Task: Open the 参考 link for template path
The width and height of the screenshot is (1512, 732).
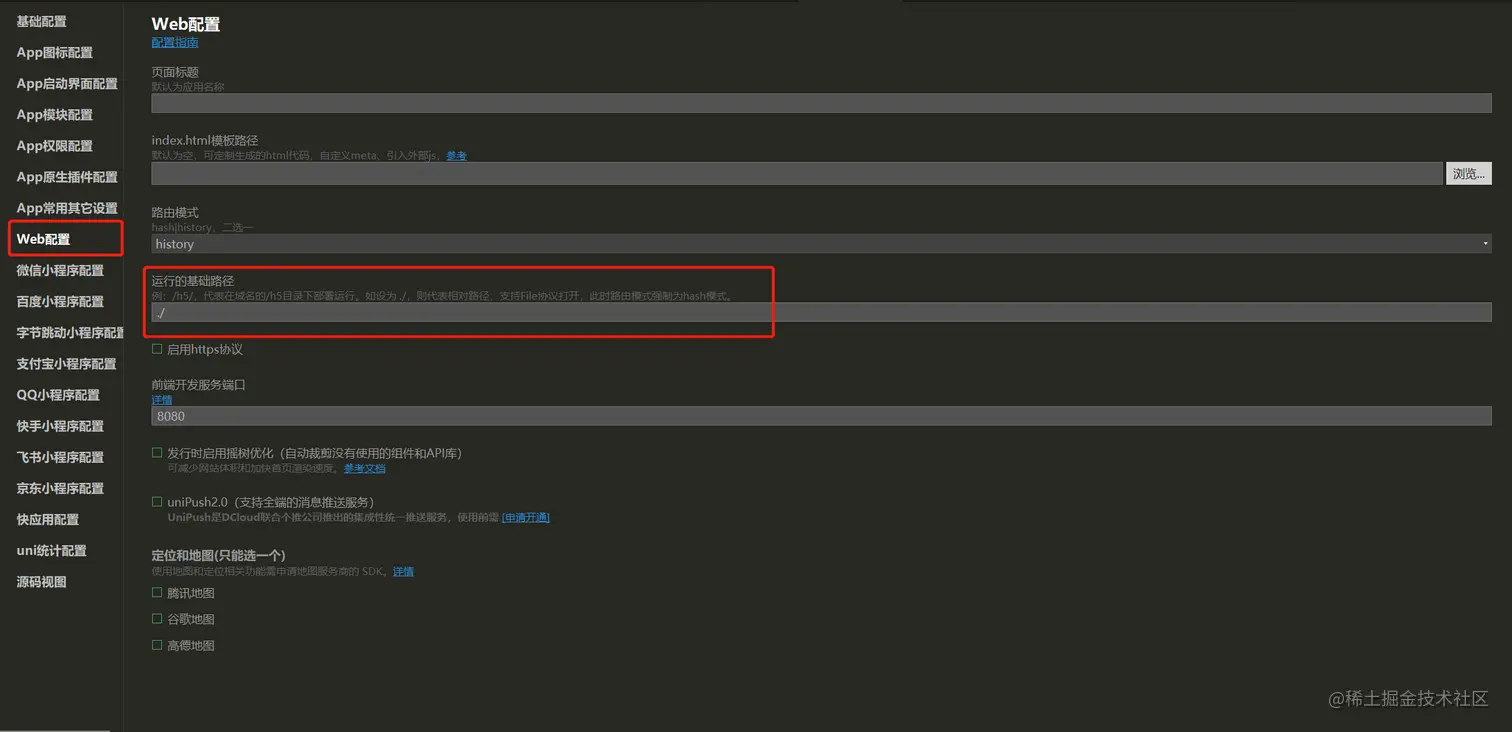Action: pos(456,155)
